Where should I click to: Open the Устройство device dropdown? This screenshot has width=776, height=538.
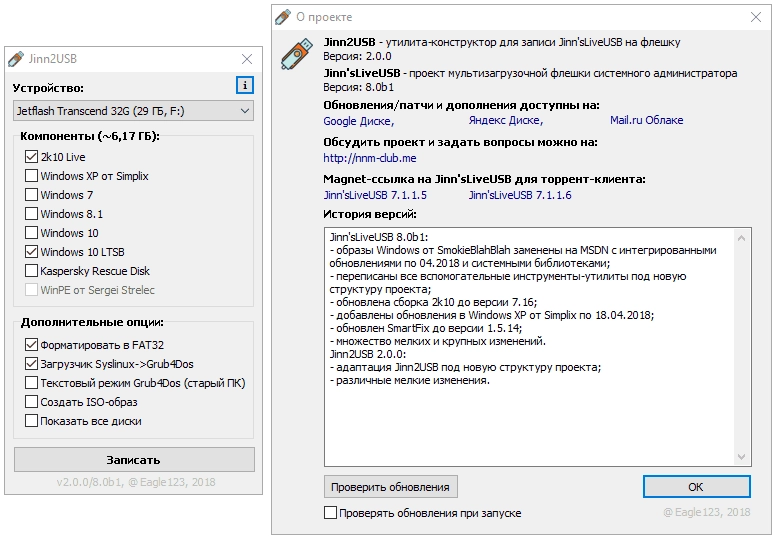click(134, 111)
